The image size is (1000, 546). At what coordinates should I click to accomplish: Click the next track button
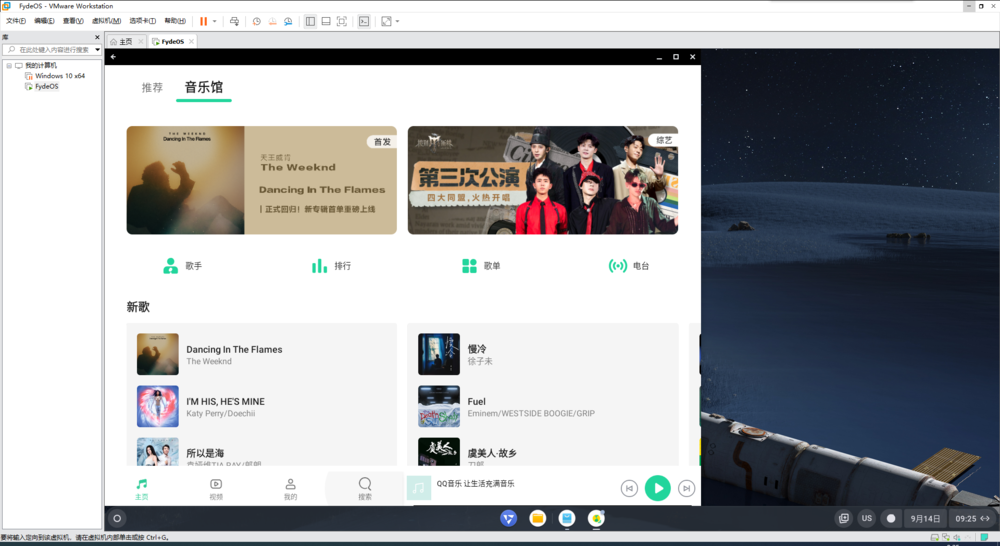click(x=686, y=489)
